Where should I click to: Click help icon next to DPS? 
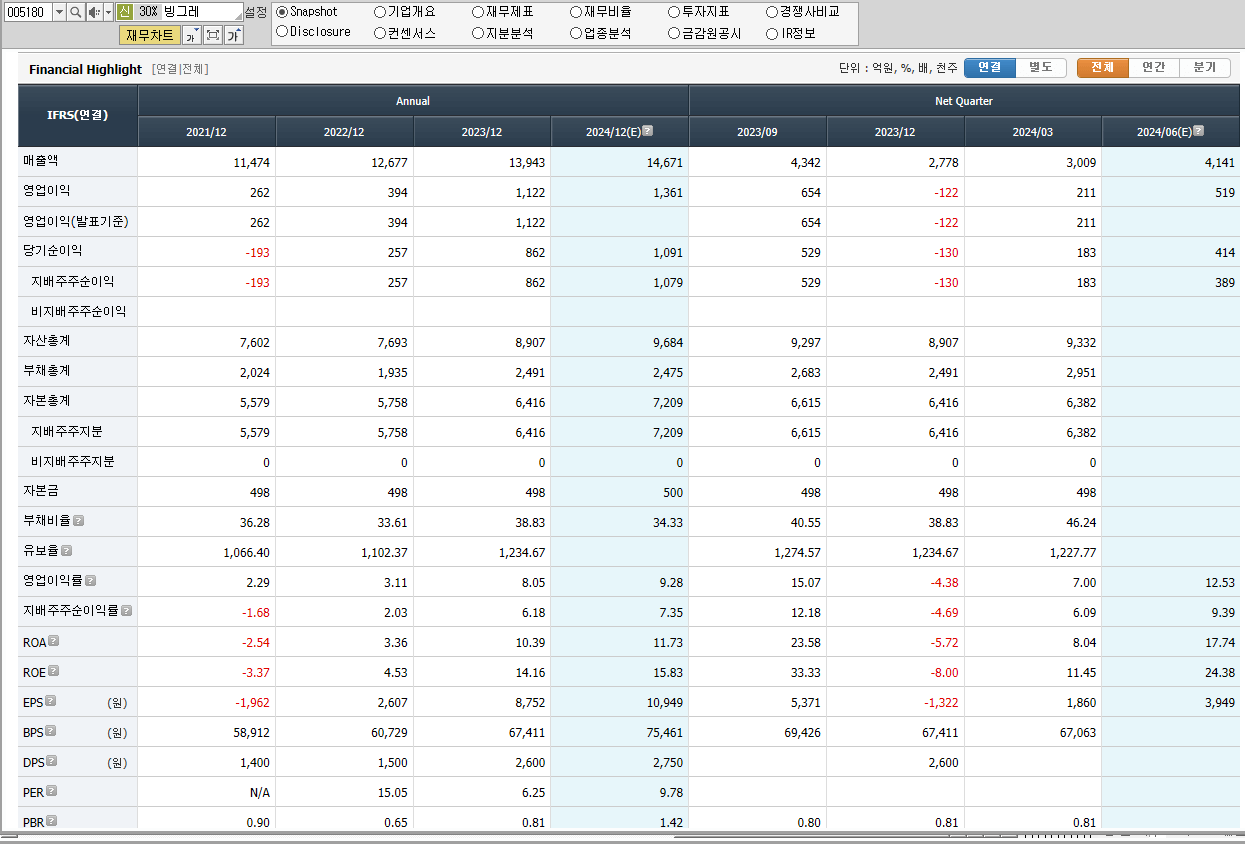pyautogui.click(x=51, y=760)
